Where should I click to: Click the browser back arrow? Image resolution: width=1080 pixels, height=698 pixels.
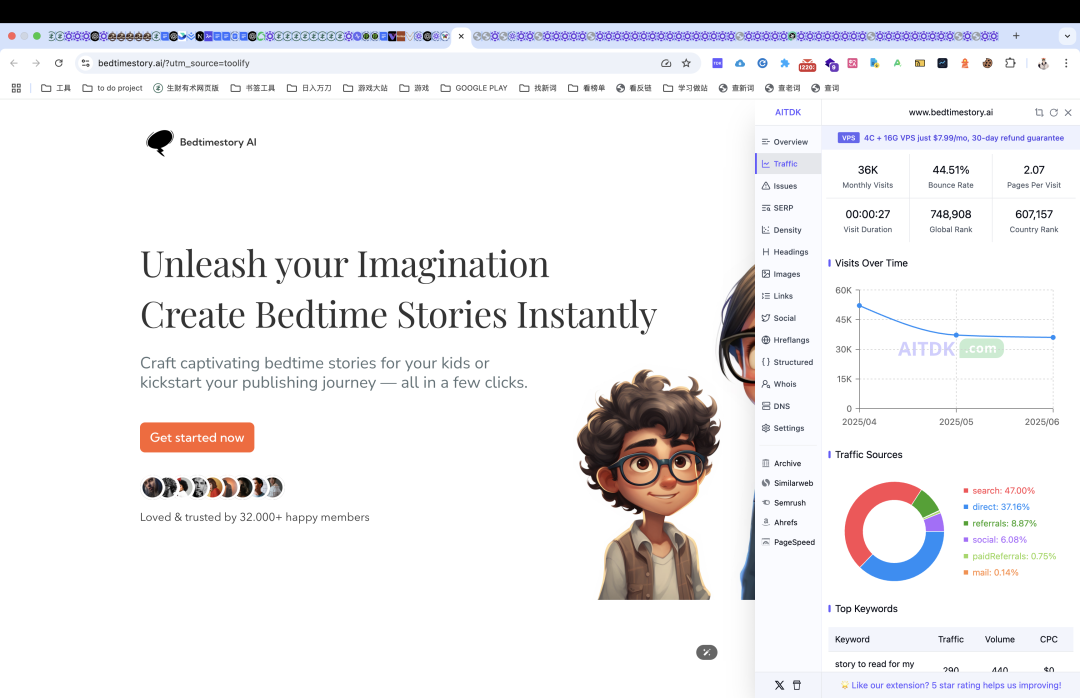click(14, 63)
